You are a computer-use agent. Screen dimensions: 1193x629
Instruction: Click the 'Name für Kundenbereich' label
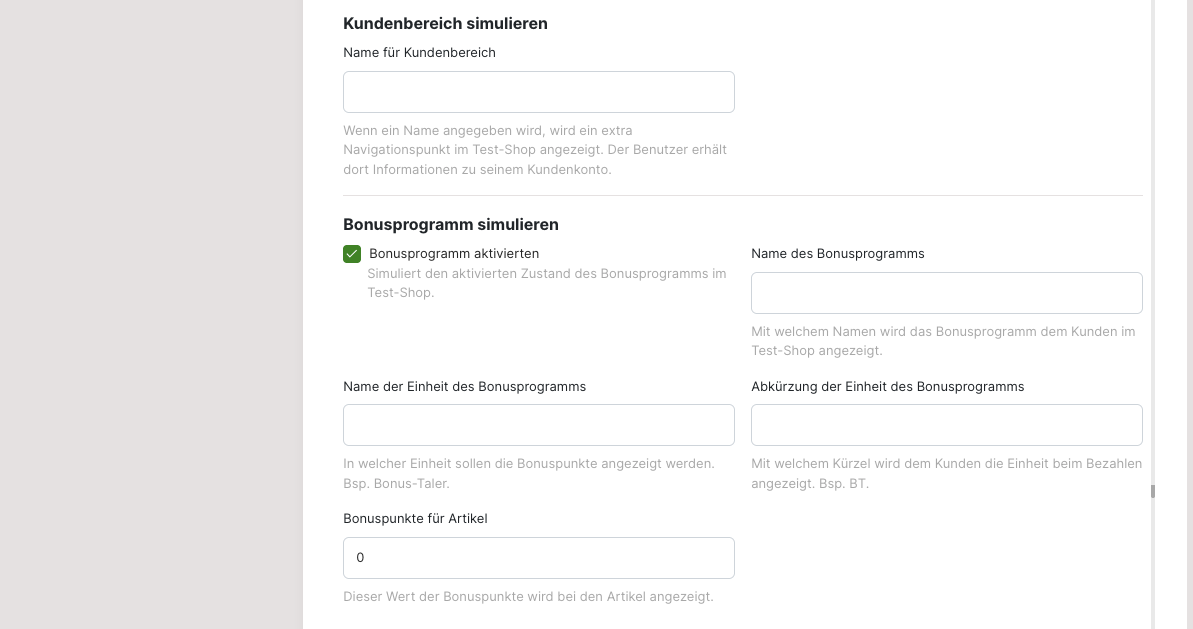[x=419, y=53]
